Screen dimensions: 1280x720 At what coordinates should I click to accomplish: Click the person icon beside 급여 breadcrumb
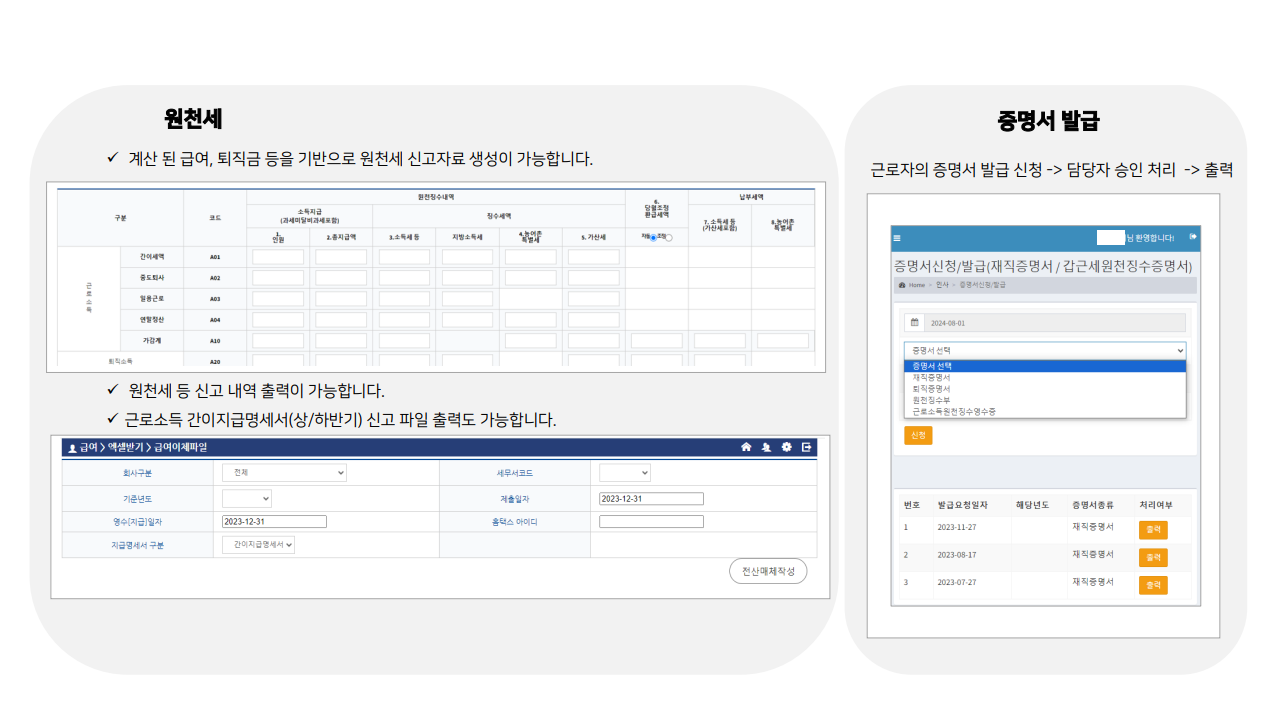click(73, 447)
